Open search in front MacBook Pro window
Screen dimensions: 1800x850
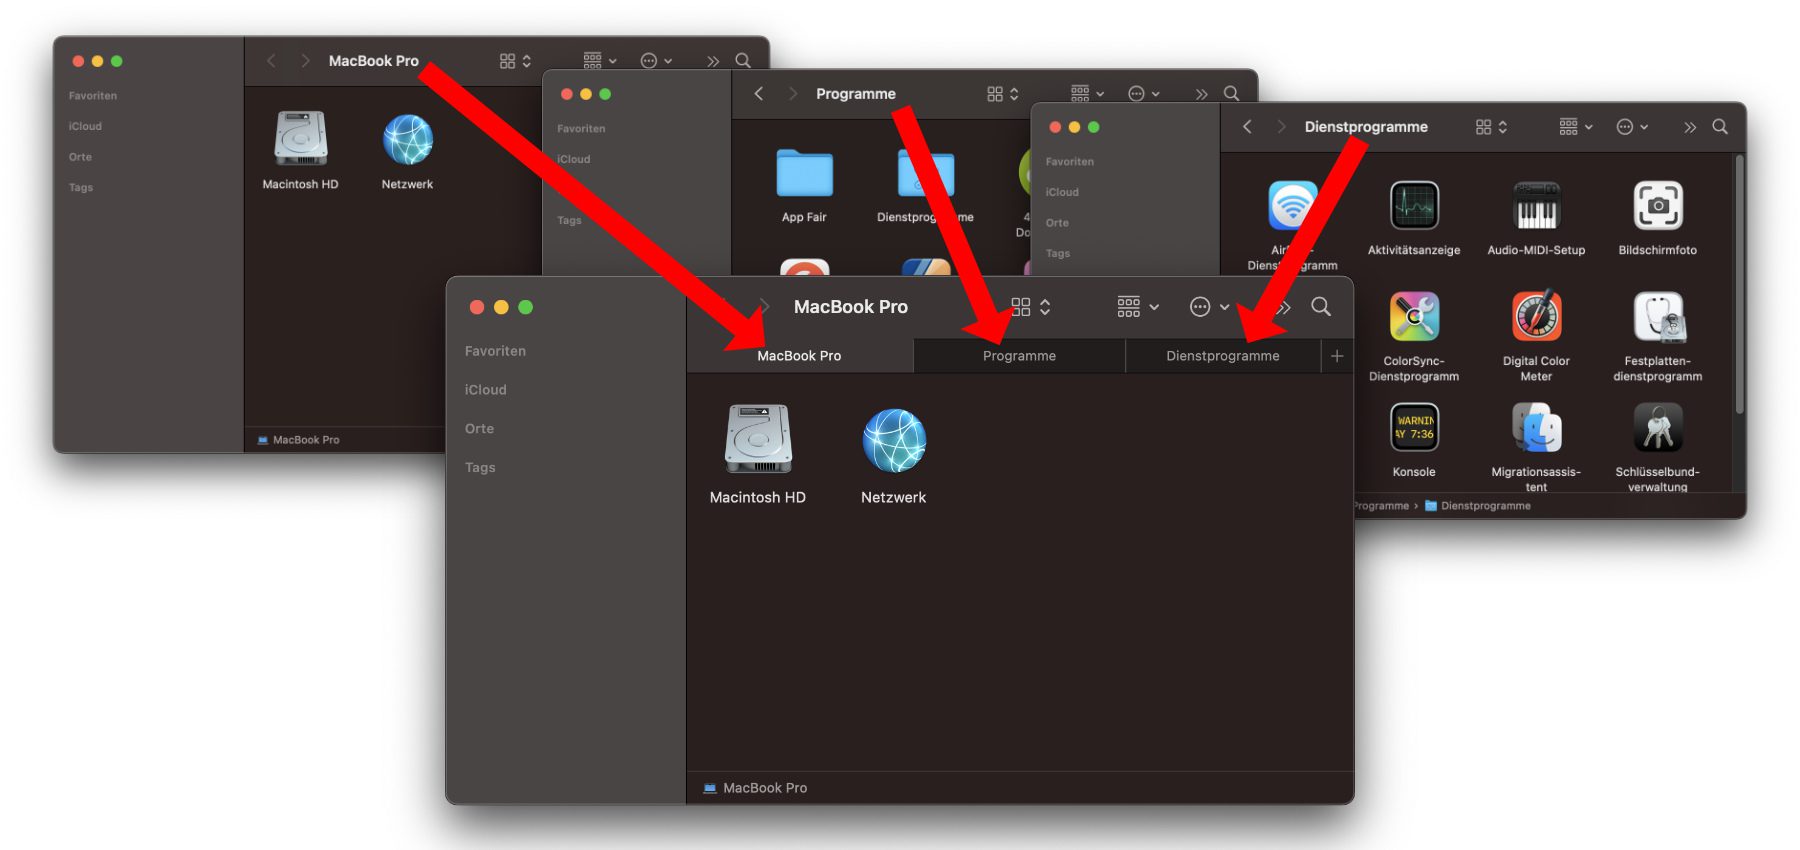point(1320,307)
